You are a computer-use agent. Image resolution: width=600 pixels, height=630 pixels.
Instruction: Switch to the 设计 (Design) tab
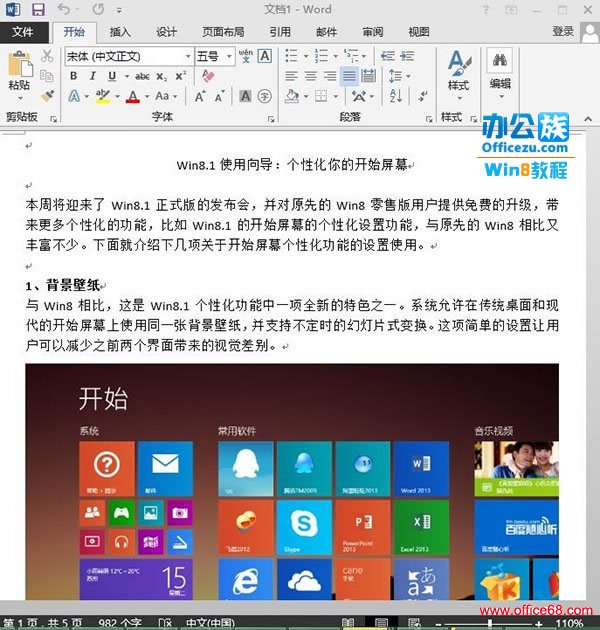(x=166, y=32)
